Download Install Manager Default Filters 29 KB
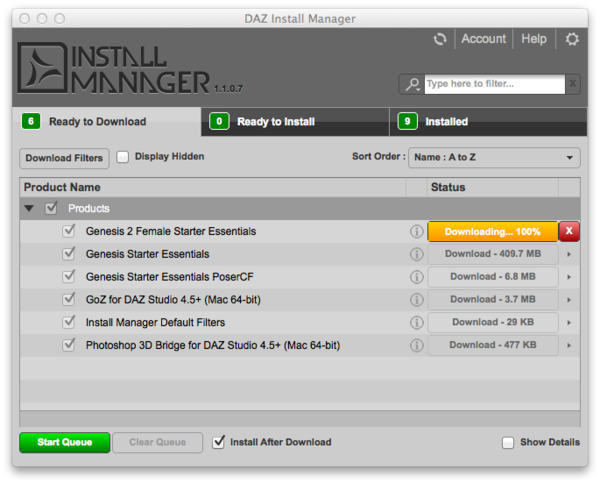This screenshot has width=600, height=484. (493, 322)
